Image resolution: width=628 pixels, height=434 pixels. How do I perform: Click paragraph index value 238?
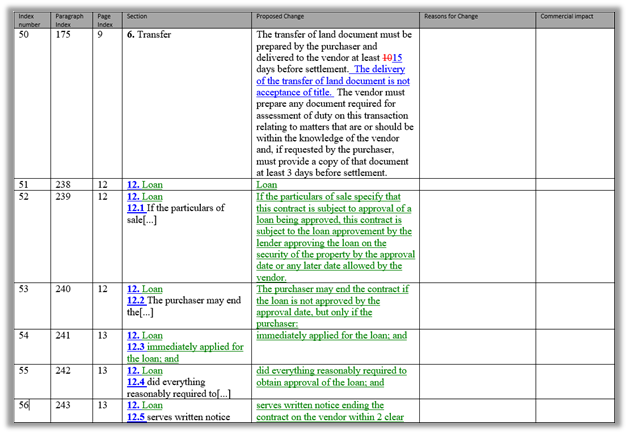pyautogui.click(x=63, y=185)
